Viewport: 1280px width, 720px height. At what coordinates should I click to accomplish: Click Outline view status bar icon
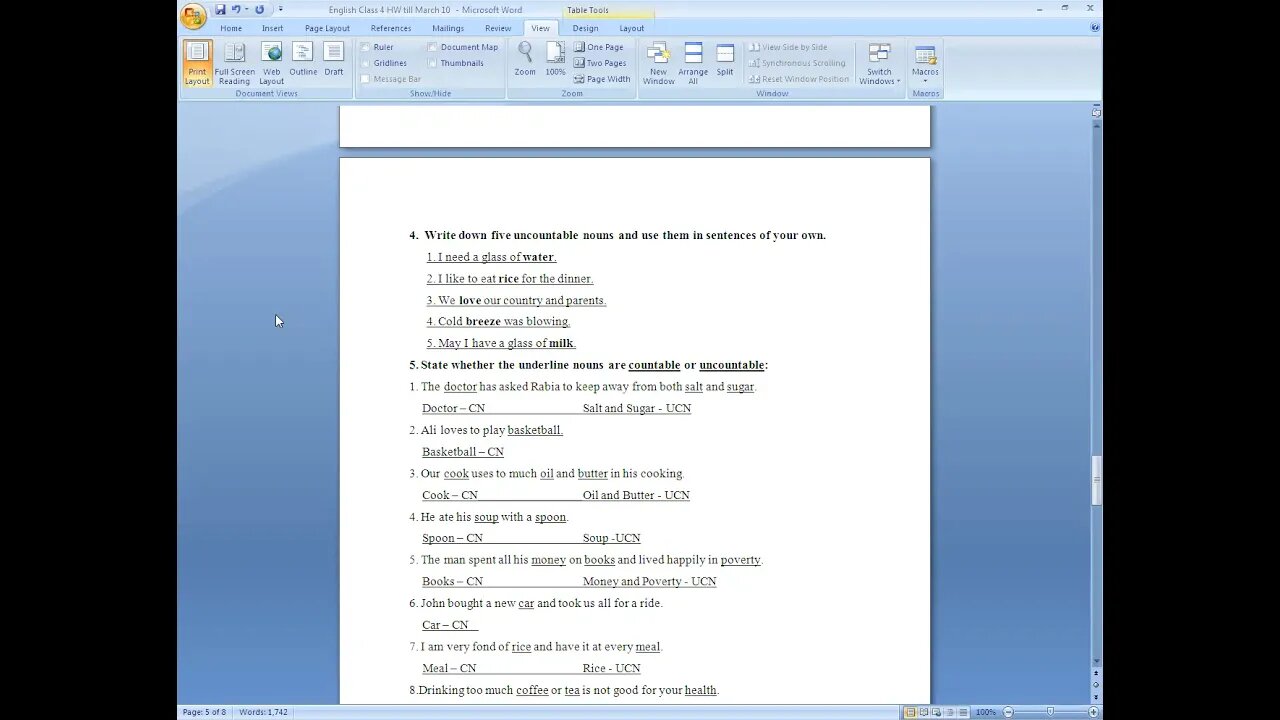tap(951, 712)
